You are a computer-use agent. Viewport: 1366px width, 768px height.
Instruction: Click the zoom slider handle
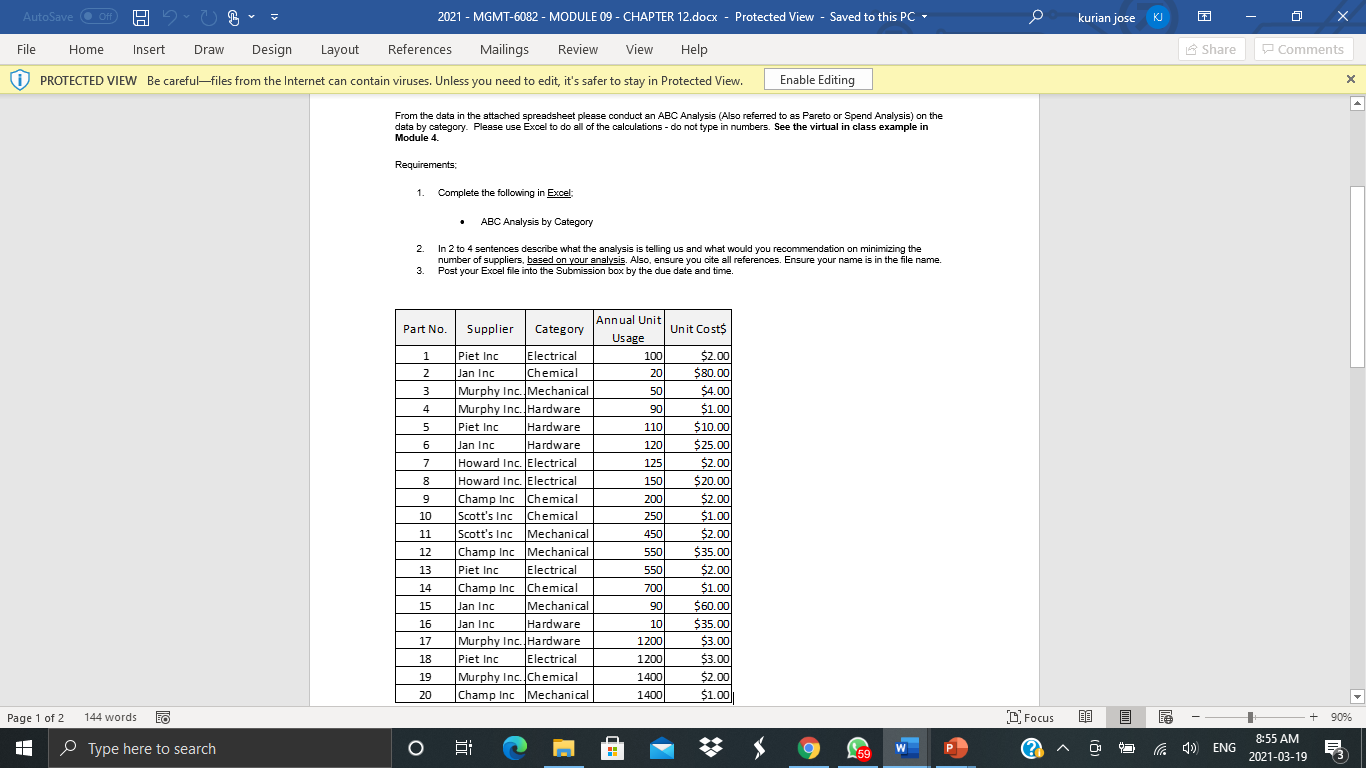tap(1248, 717)
